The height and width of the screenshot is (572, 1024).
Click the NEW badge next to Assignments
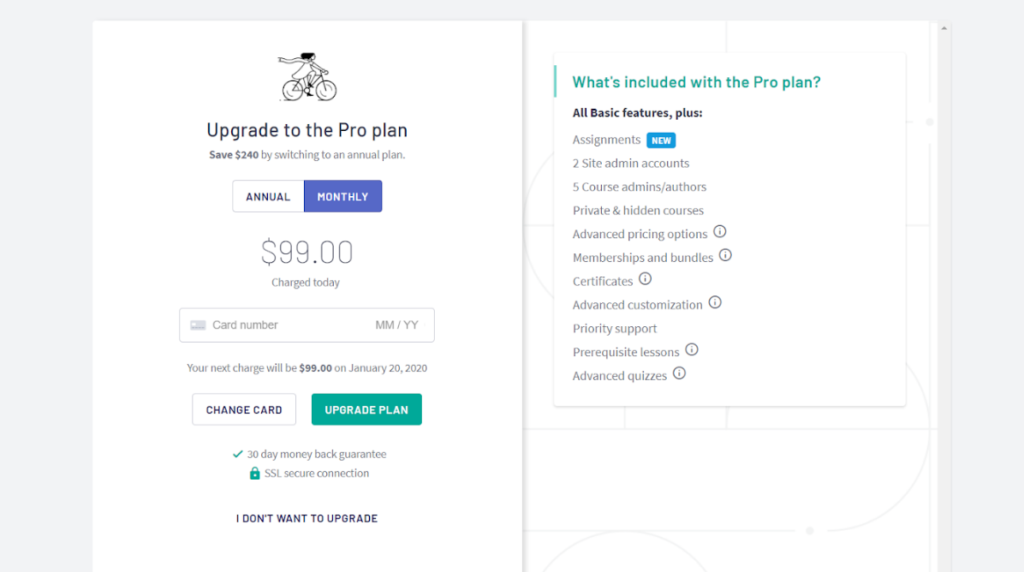(x=661, y=140)
